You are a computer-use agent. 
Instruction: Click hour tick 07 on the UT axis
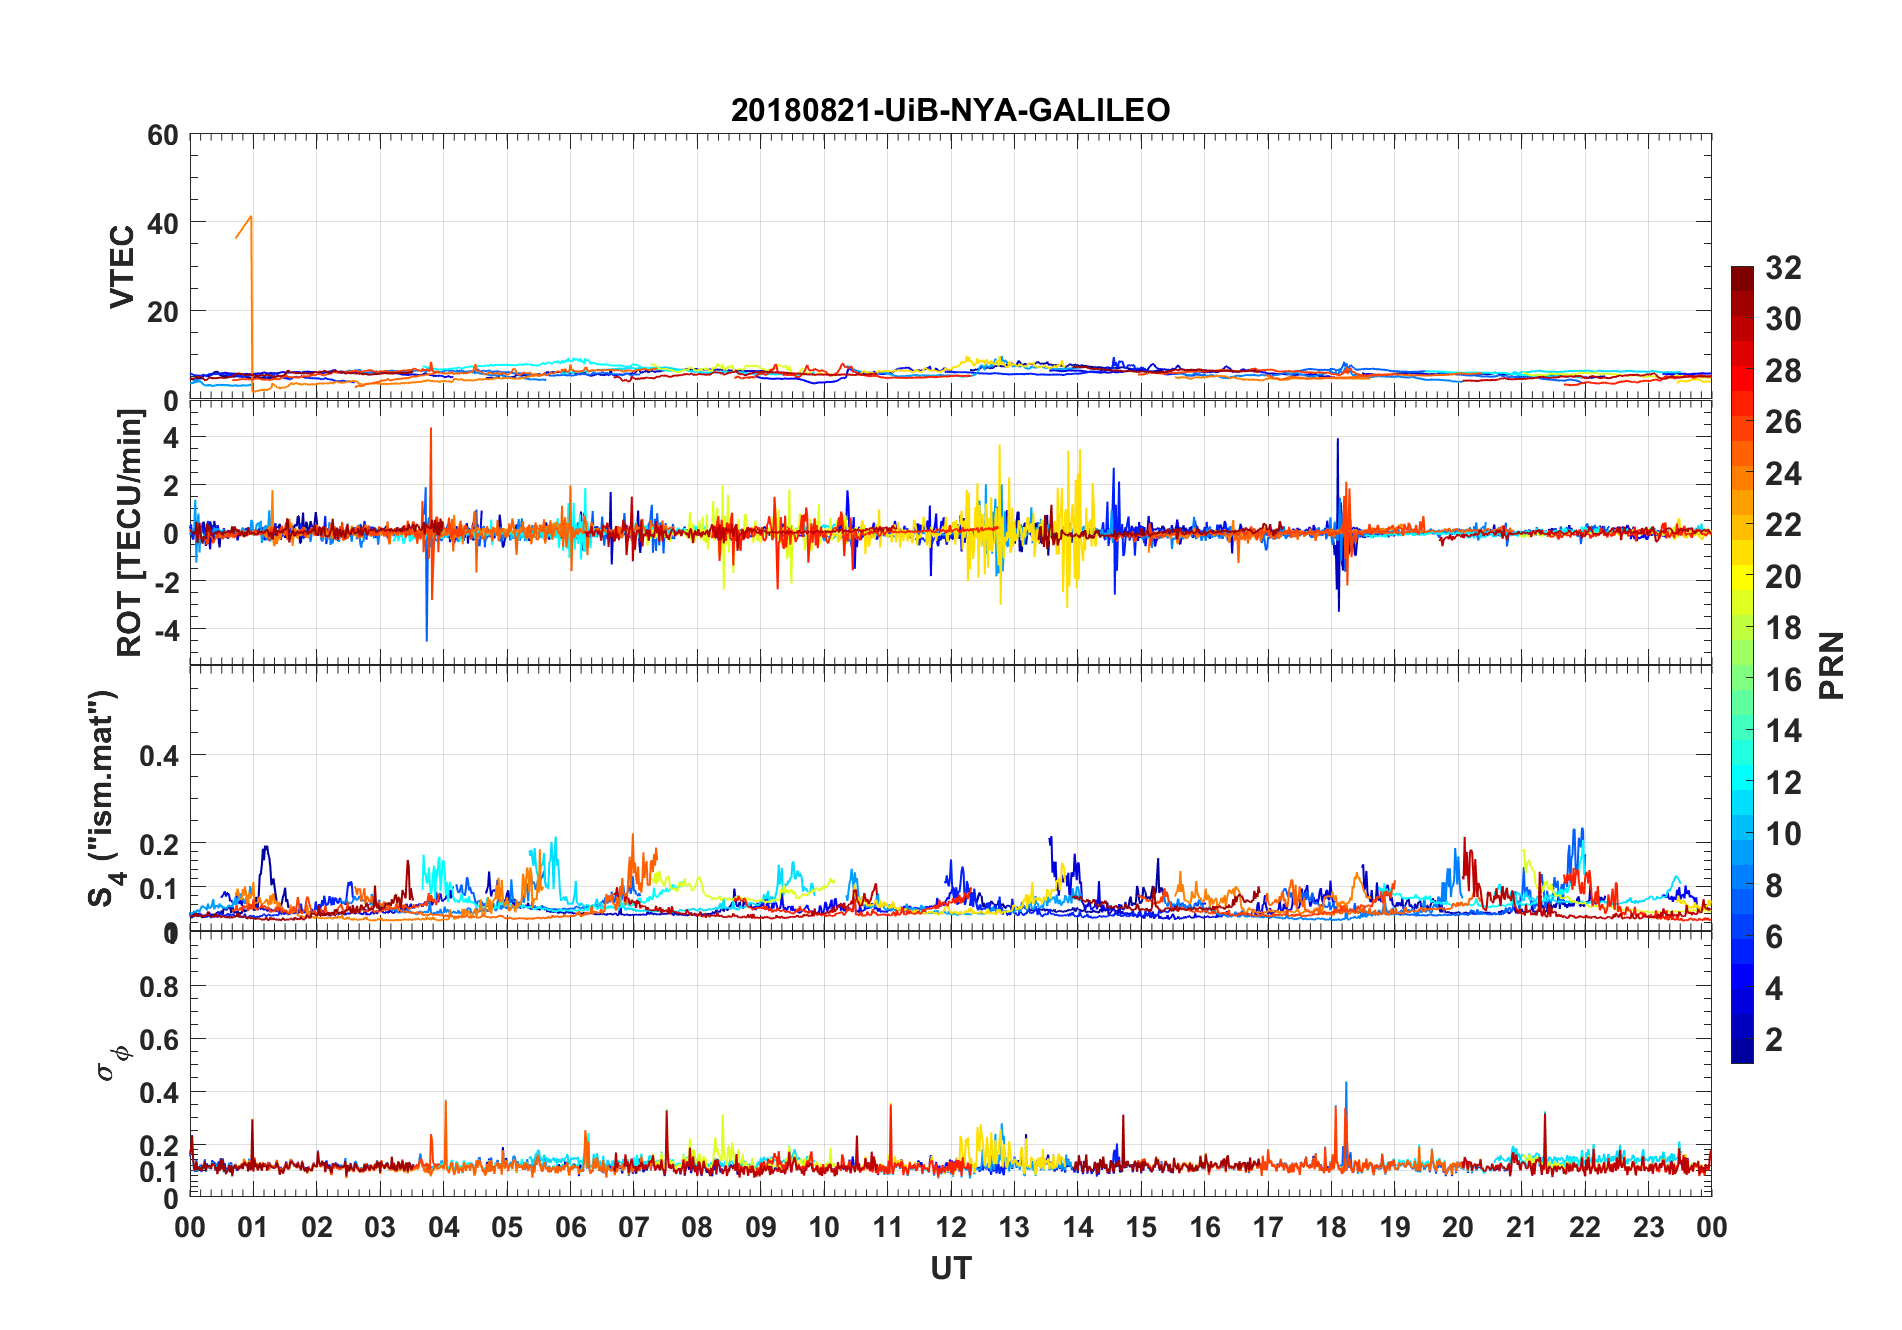(634, 1227)
